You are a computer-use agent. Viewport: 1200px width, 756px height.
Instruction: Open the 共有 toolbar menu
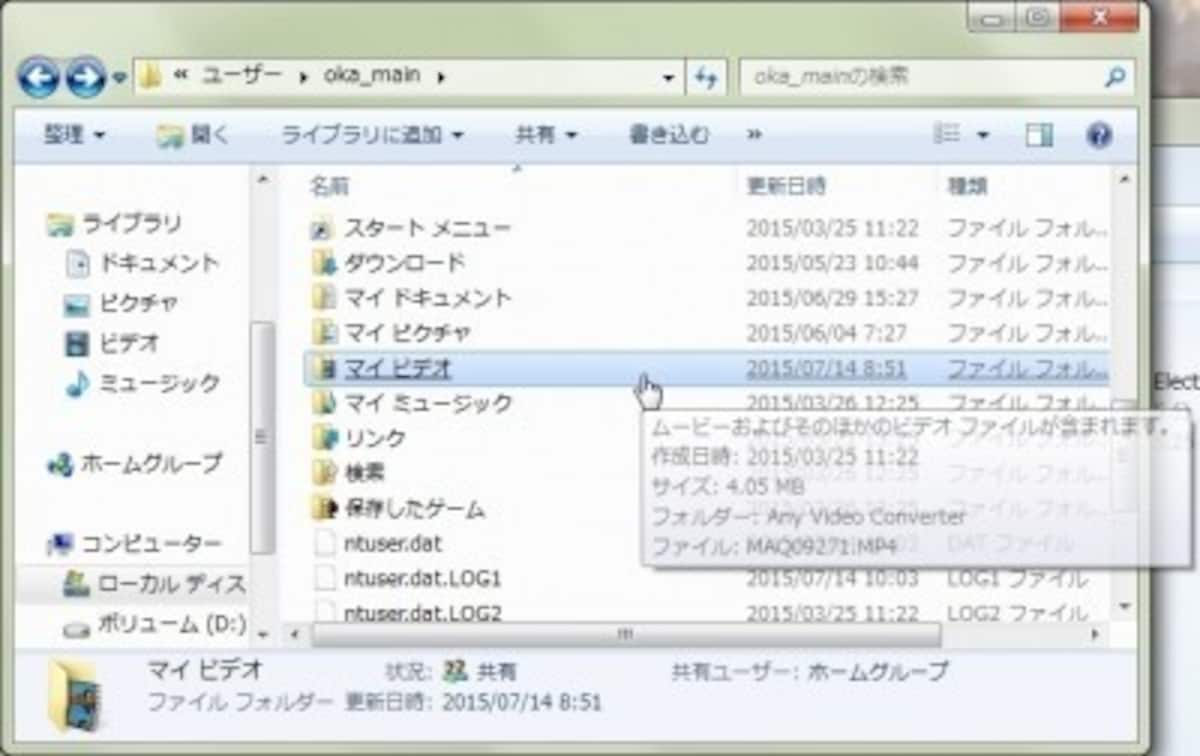546,134
